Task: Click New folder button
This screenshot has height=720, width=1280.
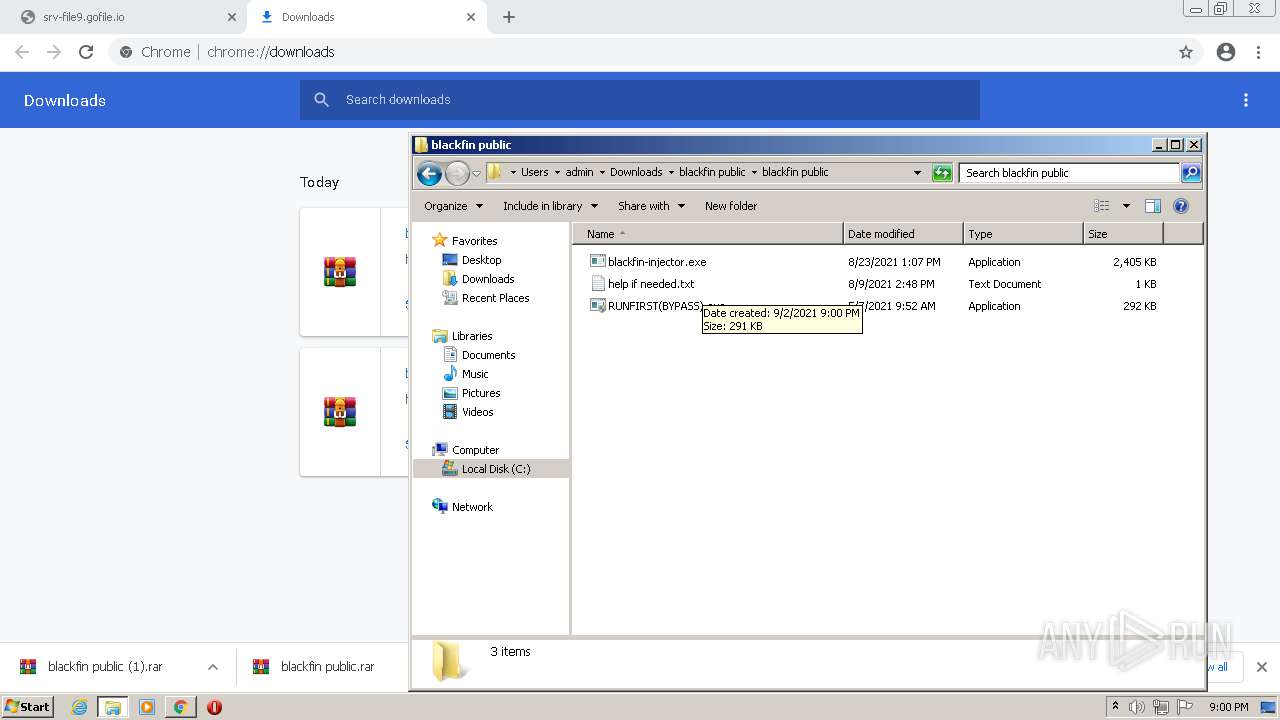Action: 731,206
